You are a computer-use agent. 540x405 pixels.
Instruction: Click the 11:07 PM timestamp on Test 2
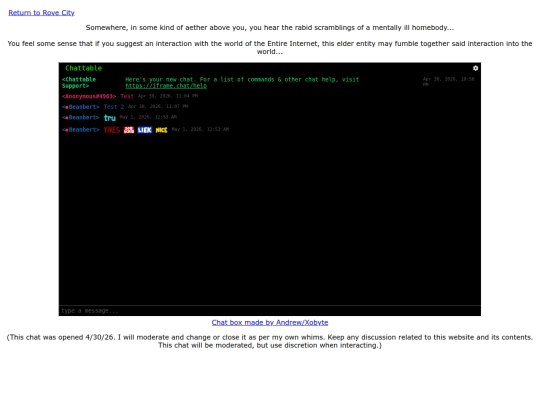pyautogui.click(x=158, y=106)
